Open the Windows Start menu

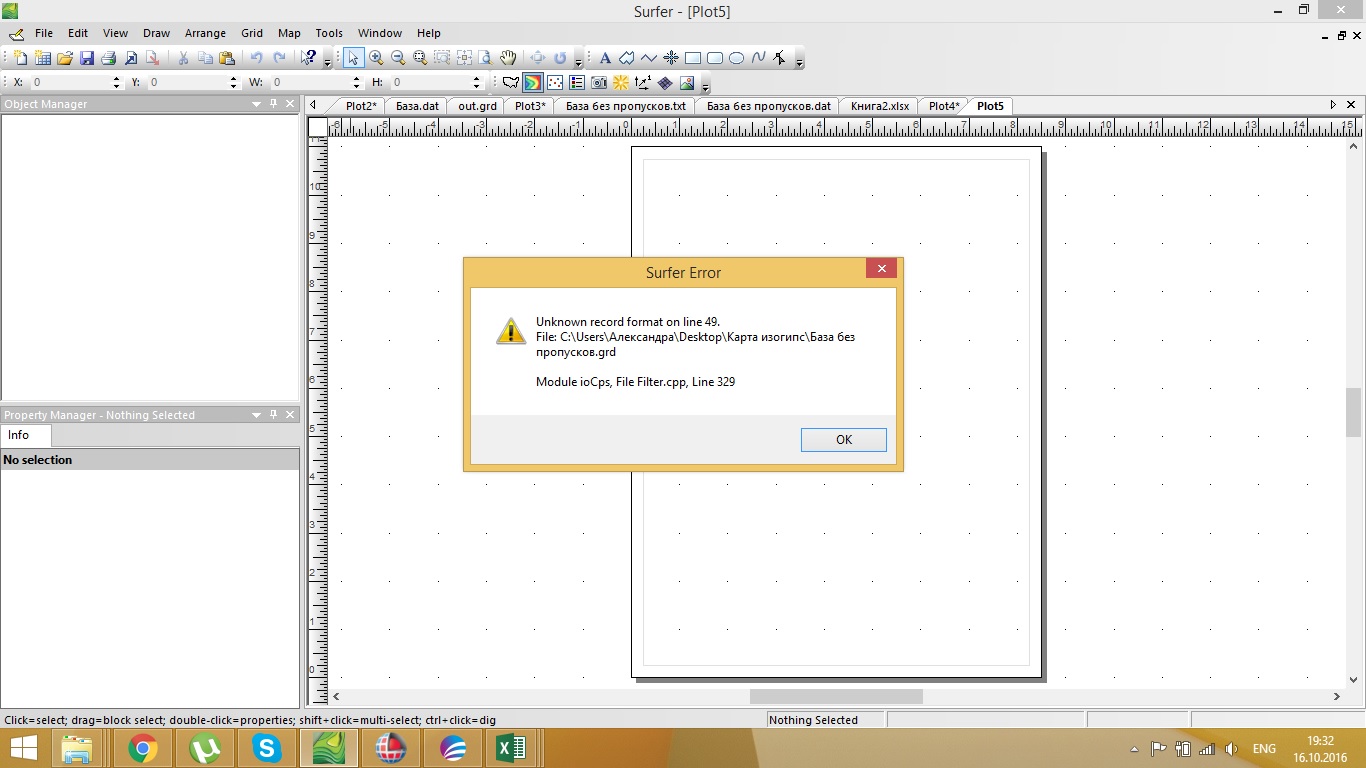[24, 748]
